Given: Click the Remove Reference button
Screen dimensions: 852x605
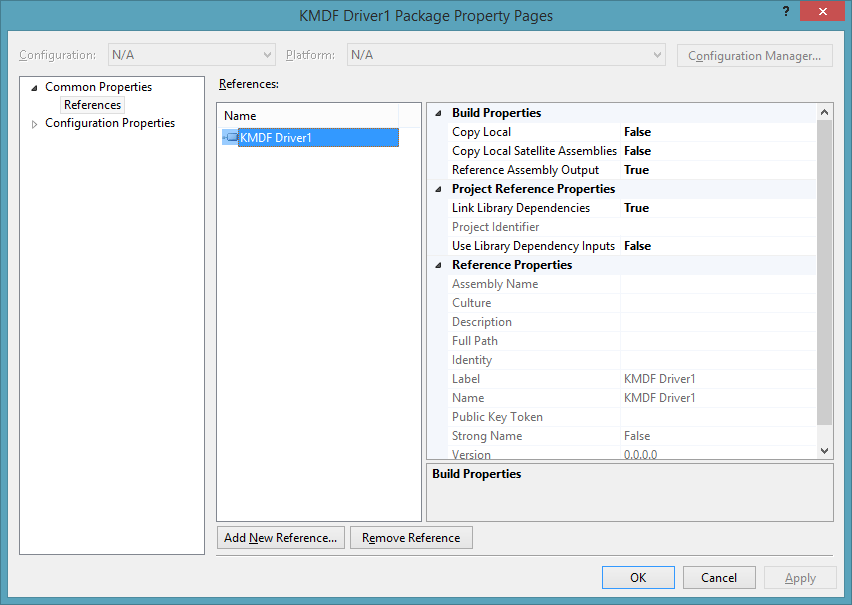Looking at the screenshot, I should click(410, 537).
